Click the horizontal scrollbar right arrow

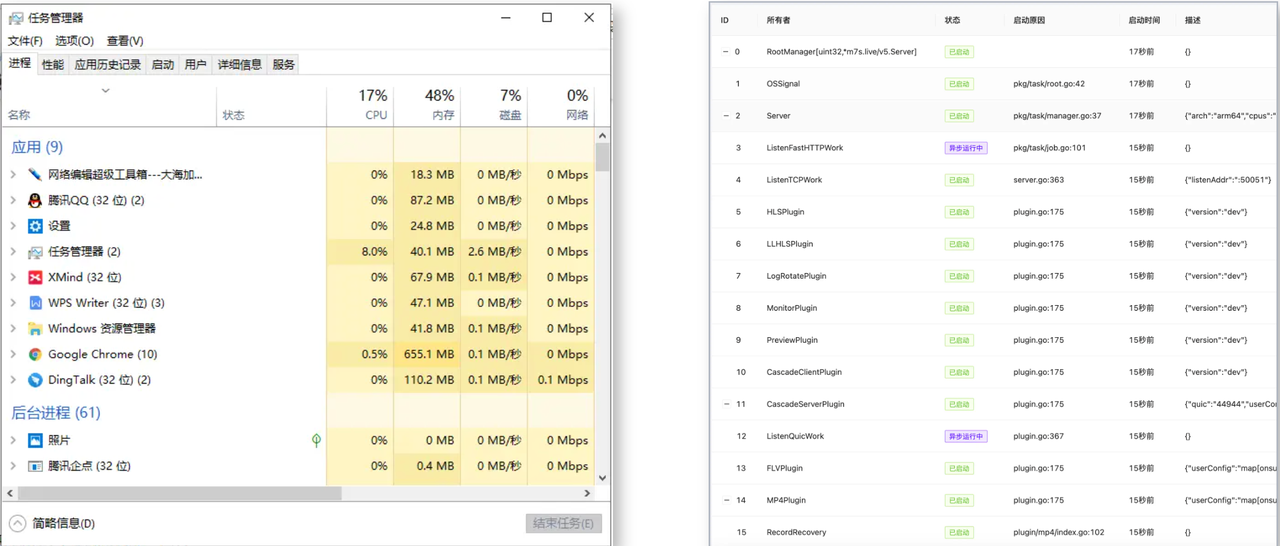587,493
